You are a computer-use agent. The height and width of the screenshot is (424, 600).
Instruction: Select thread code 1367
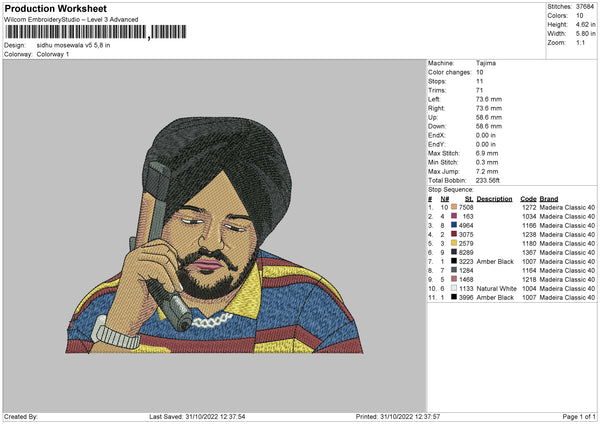click(x=529, y=253)
